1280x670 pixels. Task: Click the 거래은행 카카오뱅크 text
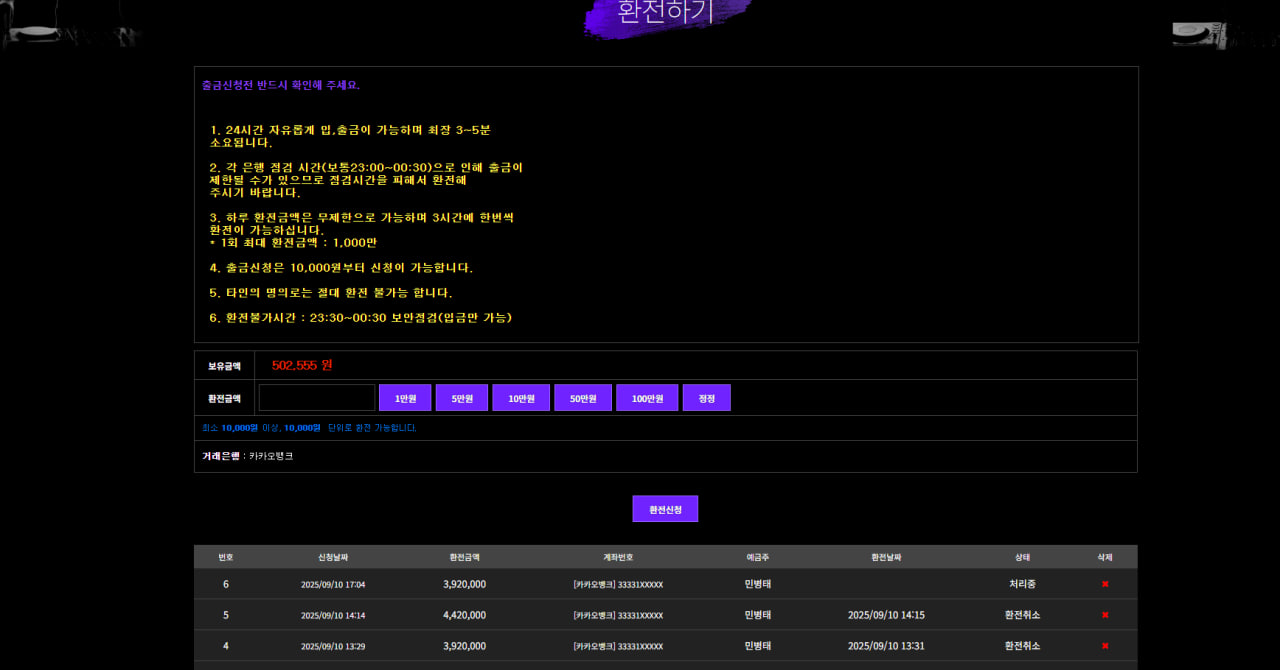(x=248, y=456)
